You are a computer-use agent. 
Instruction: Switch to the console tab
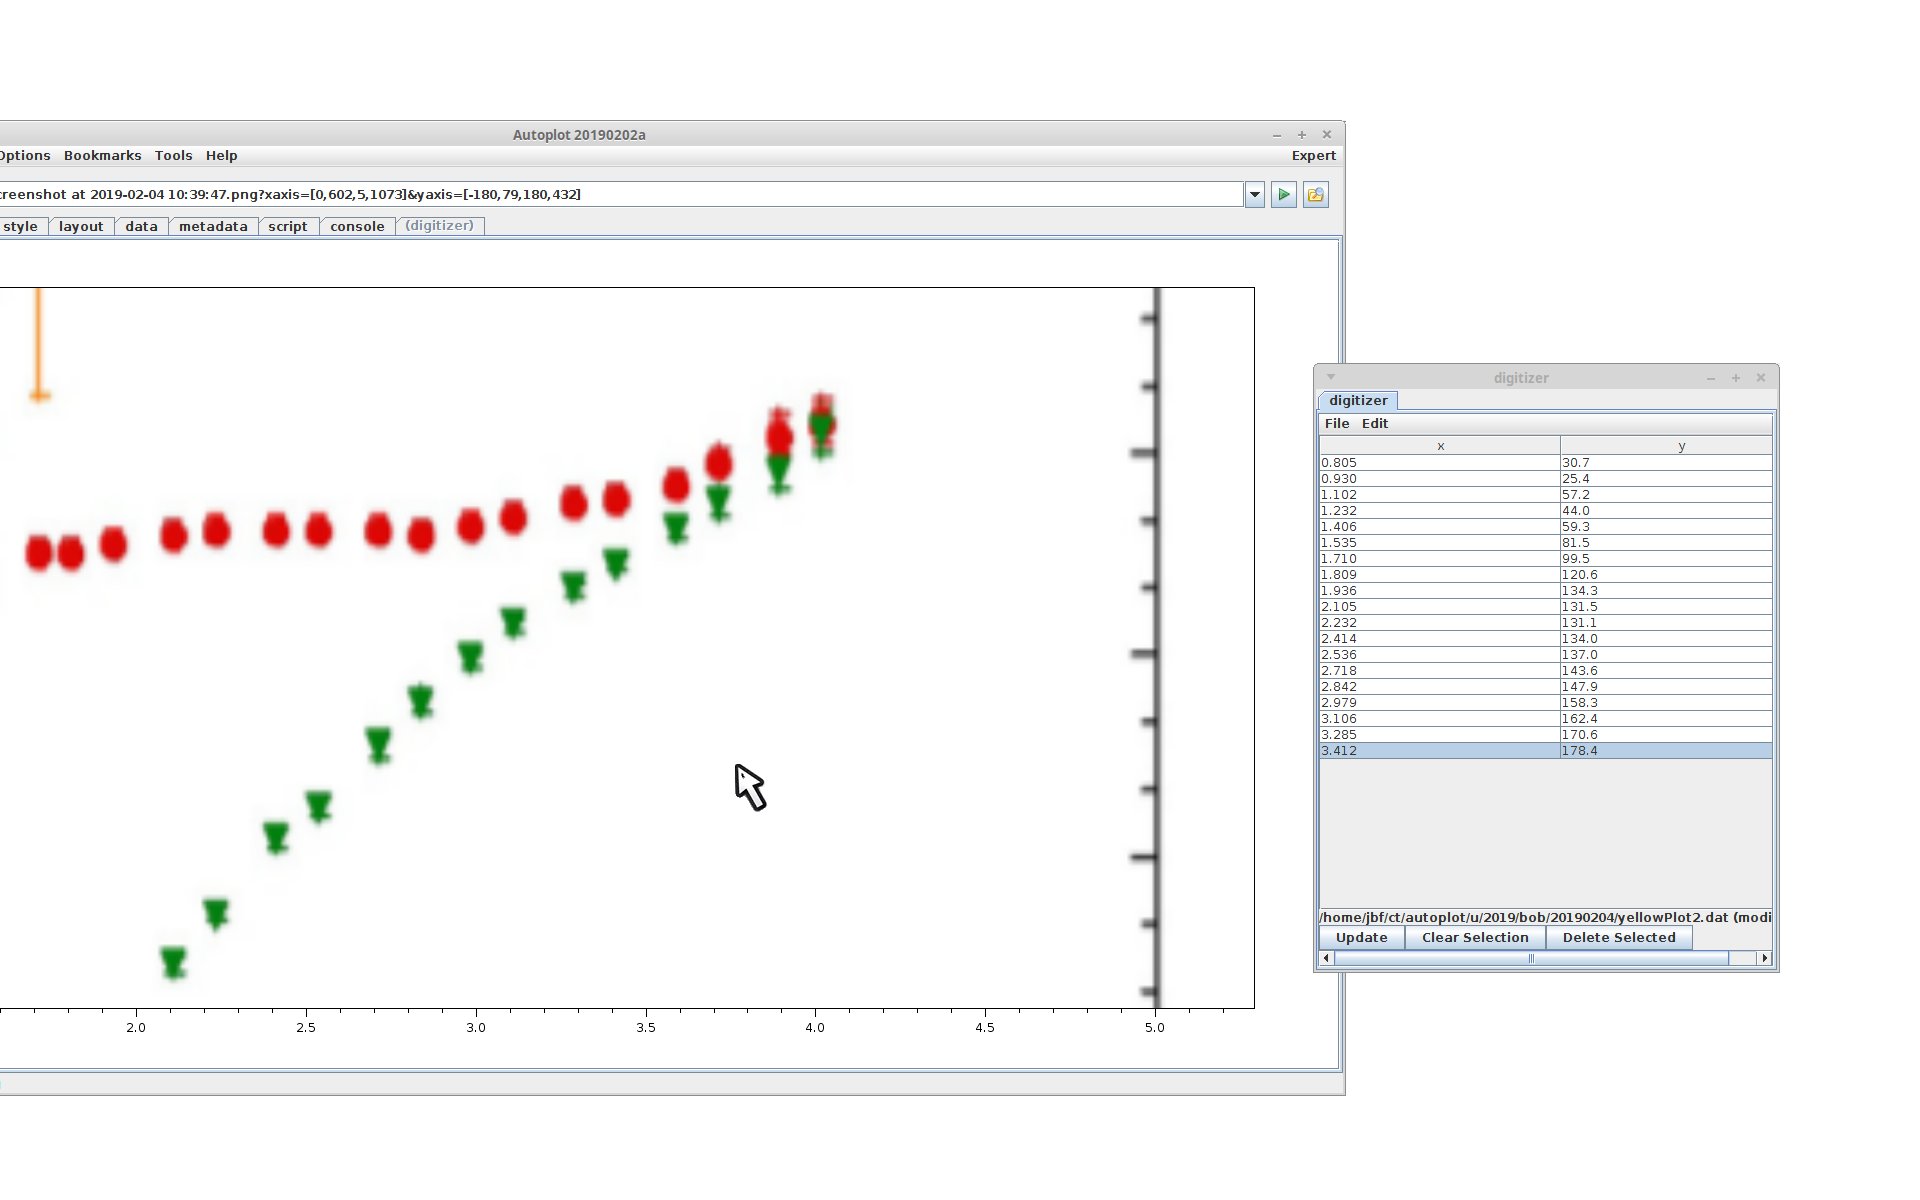(x=357, y=227)
